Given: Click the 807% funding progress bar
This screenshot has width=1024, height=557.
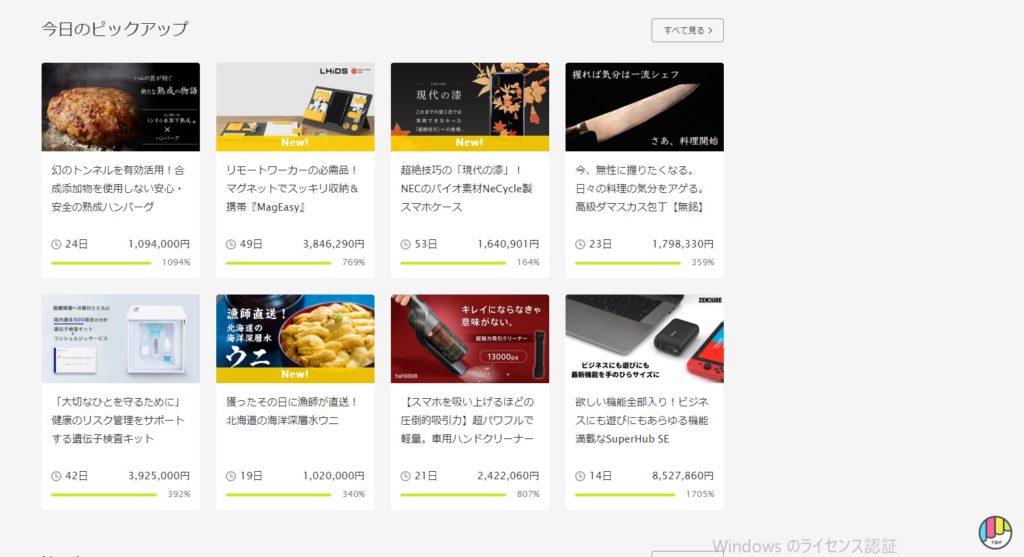Looking at the screenshot, I should tap(453, 495).
